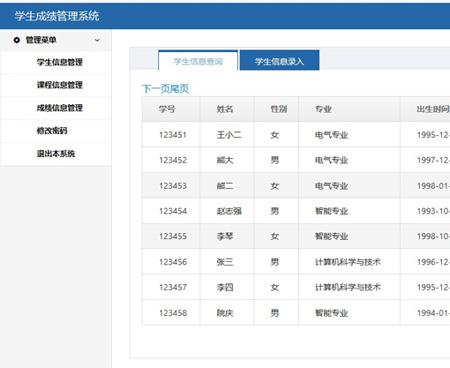Click the 学生成绩管理系统 header title
The image size is (450, 368).
tap(57, 16)
